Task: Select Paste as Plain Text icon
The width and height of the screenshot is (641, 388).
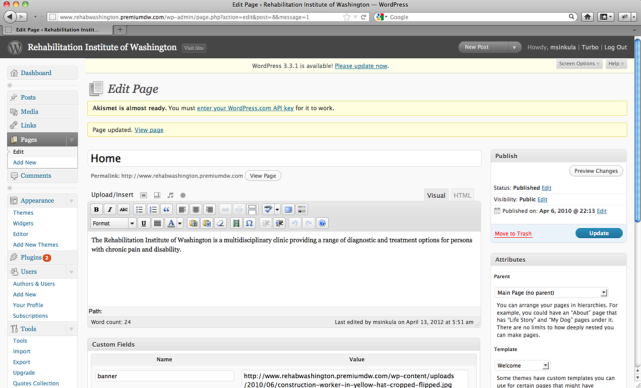Action: tap(193, 223)
